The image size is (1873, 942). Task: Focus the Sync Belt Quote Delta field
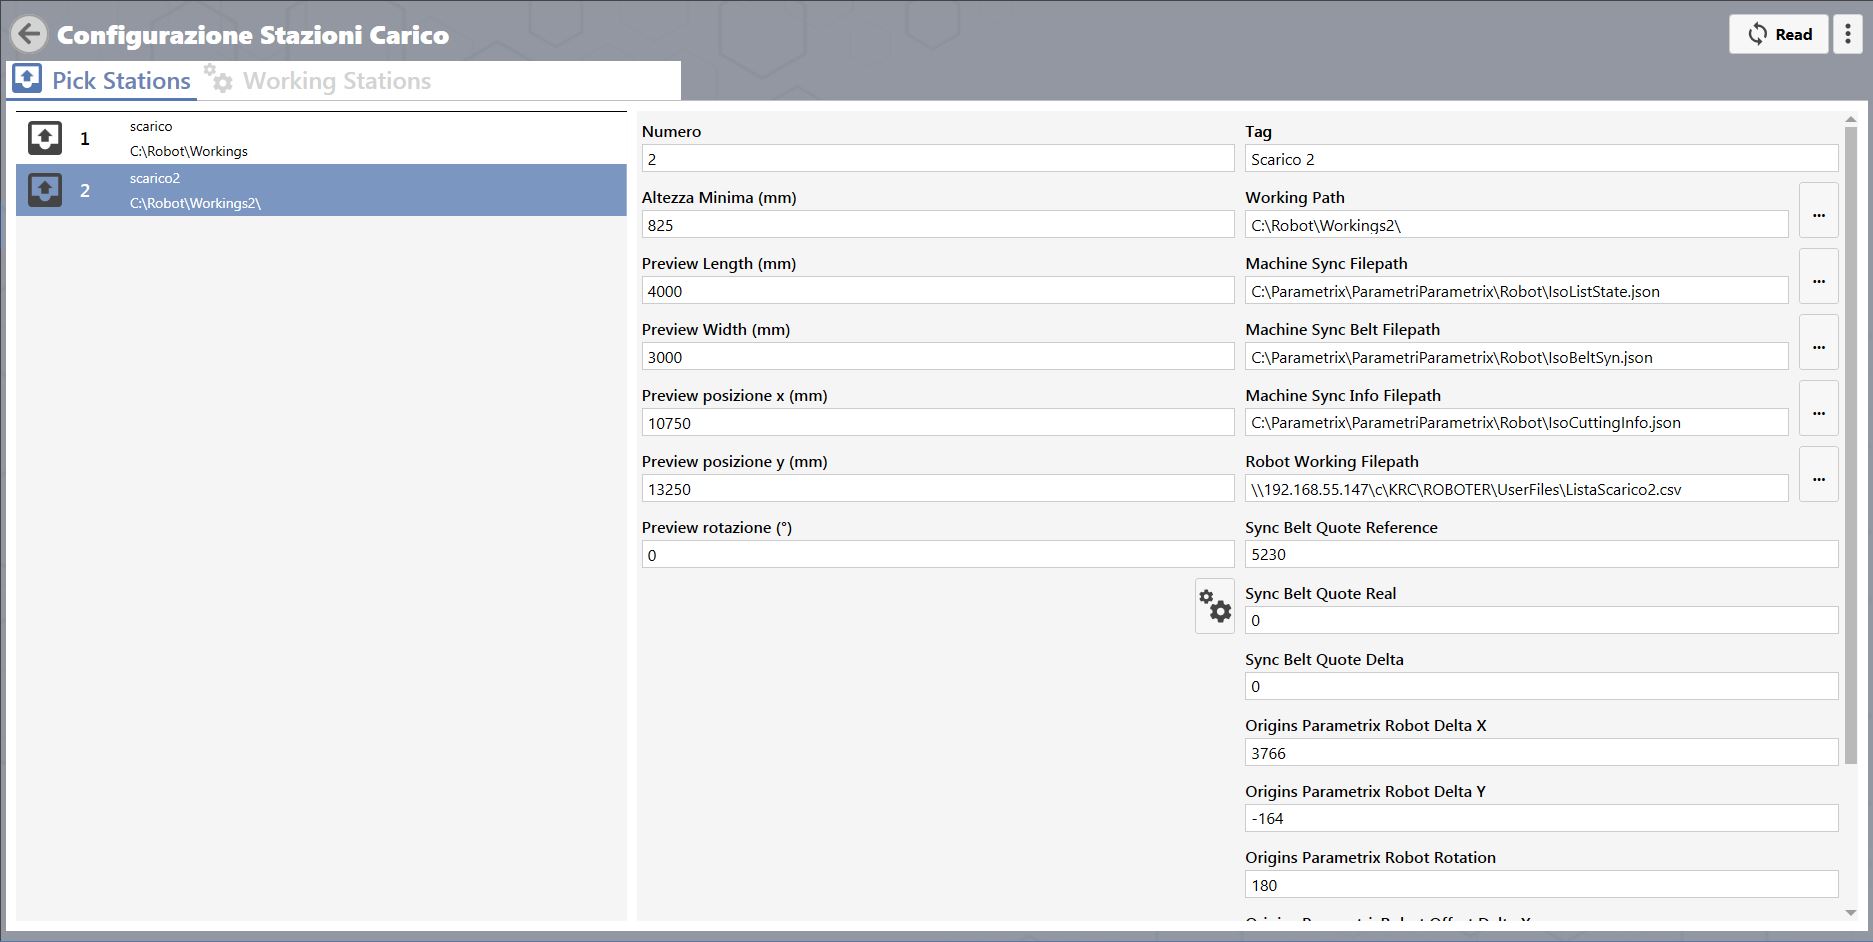coord(1541,686)
